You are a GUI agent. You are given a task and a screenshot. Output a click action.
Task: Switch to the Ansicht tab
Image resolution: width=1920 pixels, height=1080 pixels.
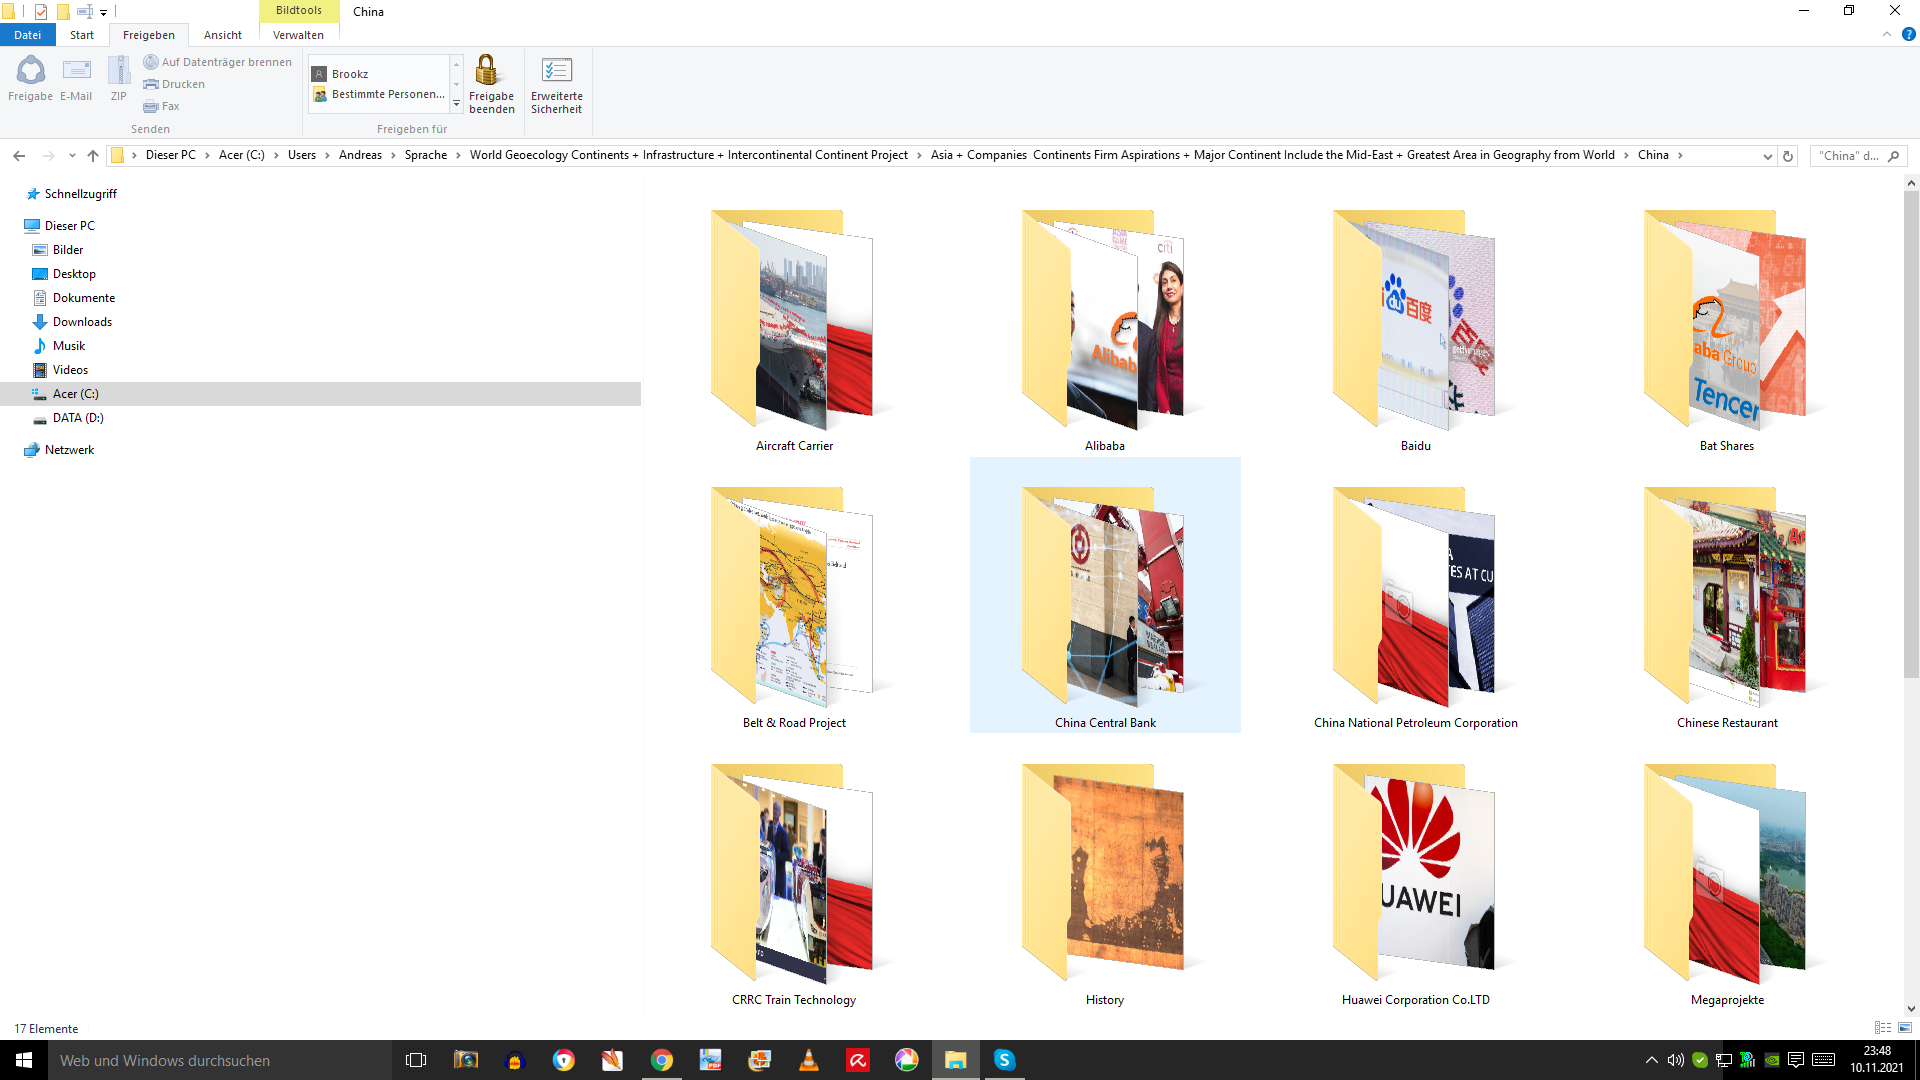tap(223, 35)
